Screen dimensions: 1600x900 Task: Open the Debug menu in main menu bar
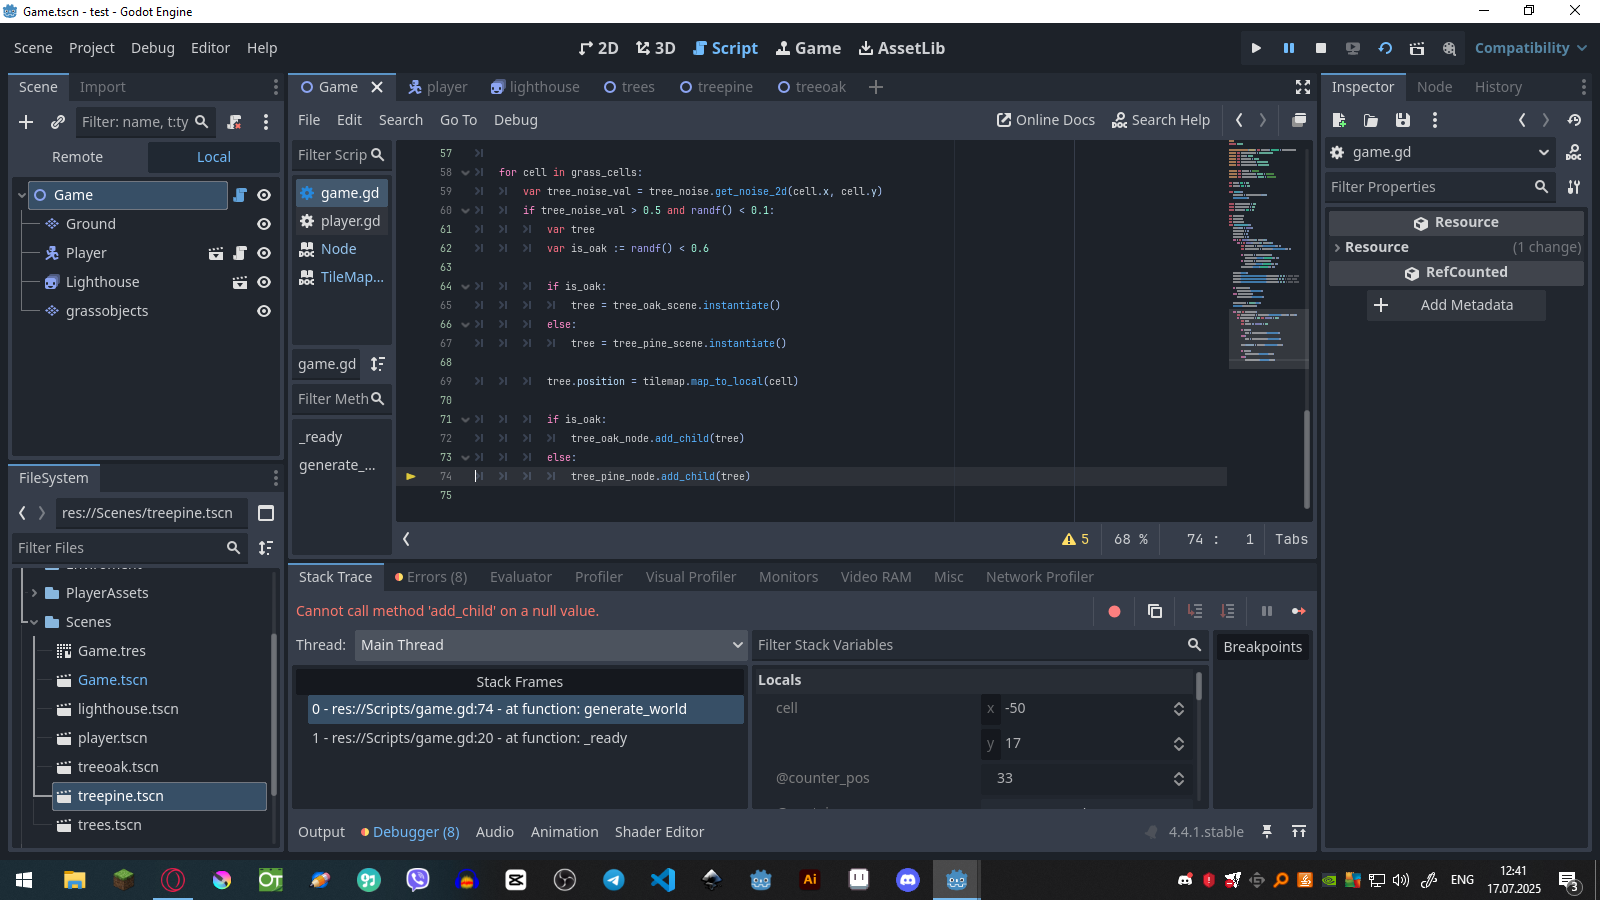tap(153, 48)
